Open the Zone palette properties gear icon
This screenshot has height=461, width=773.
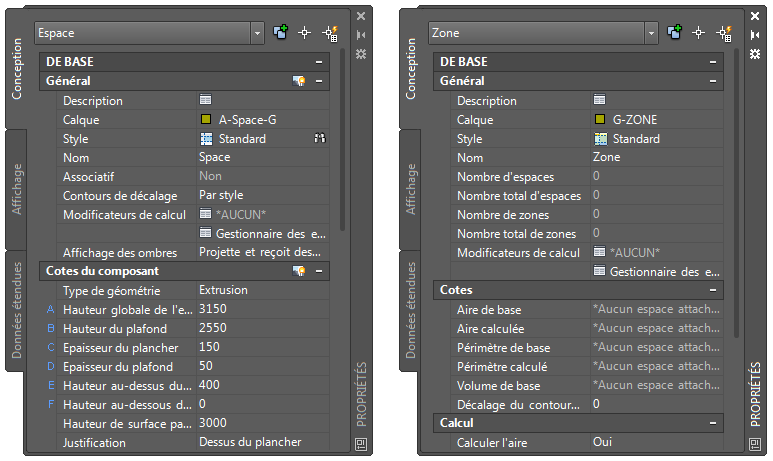[x=755, y=53]
